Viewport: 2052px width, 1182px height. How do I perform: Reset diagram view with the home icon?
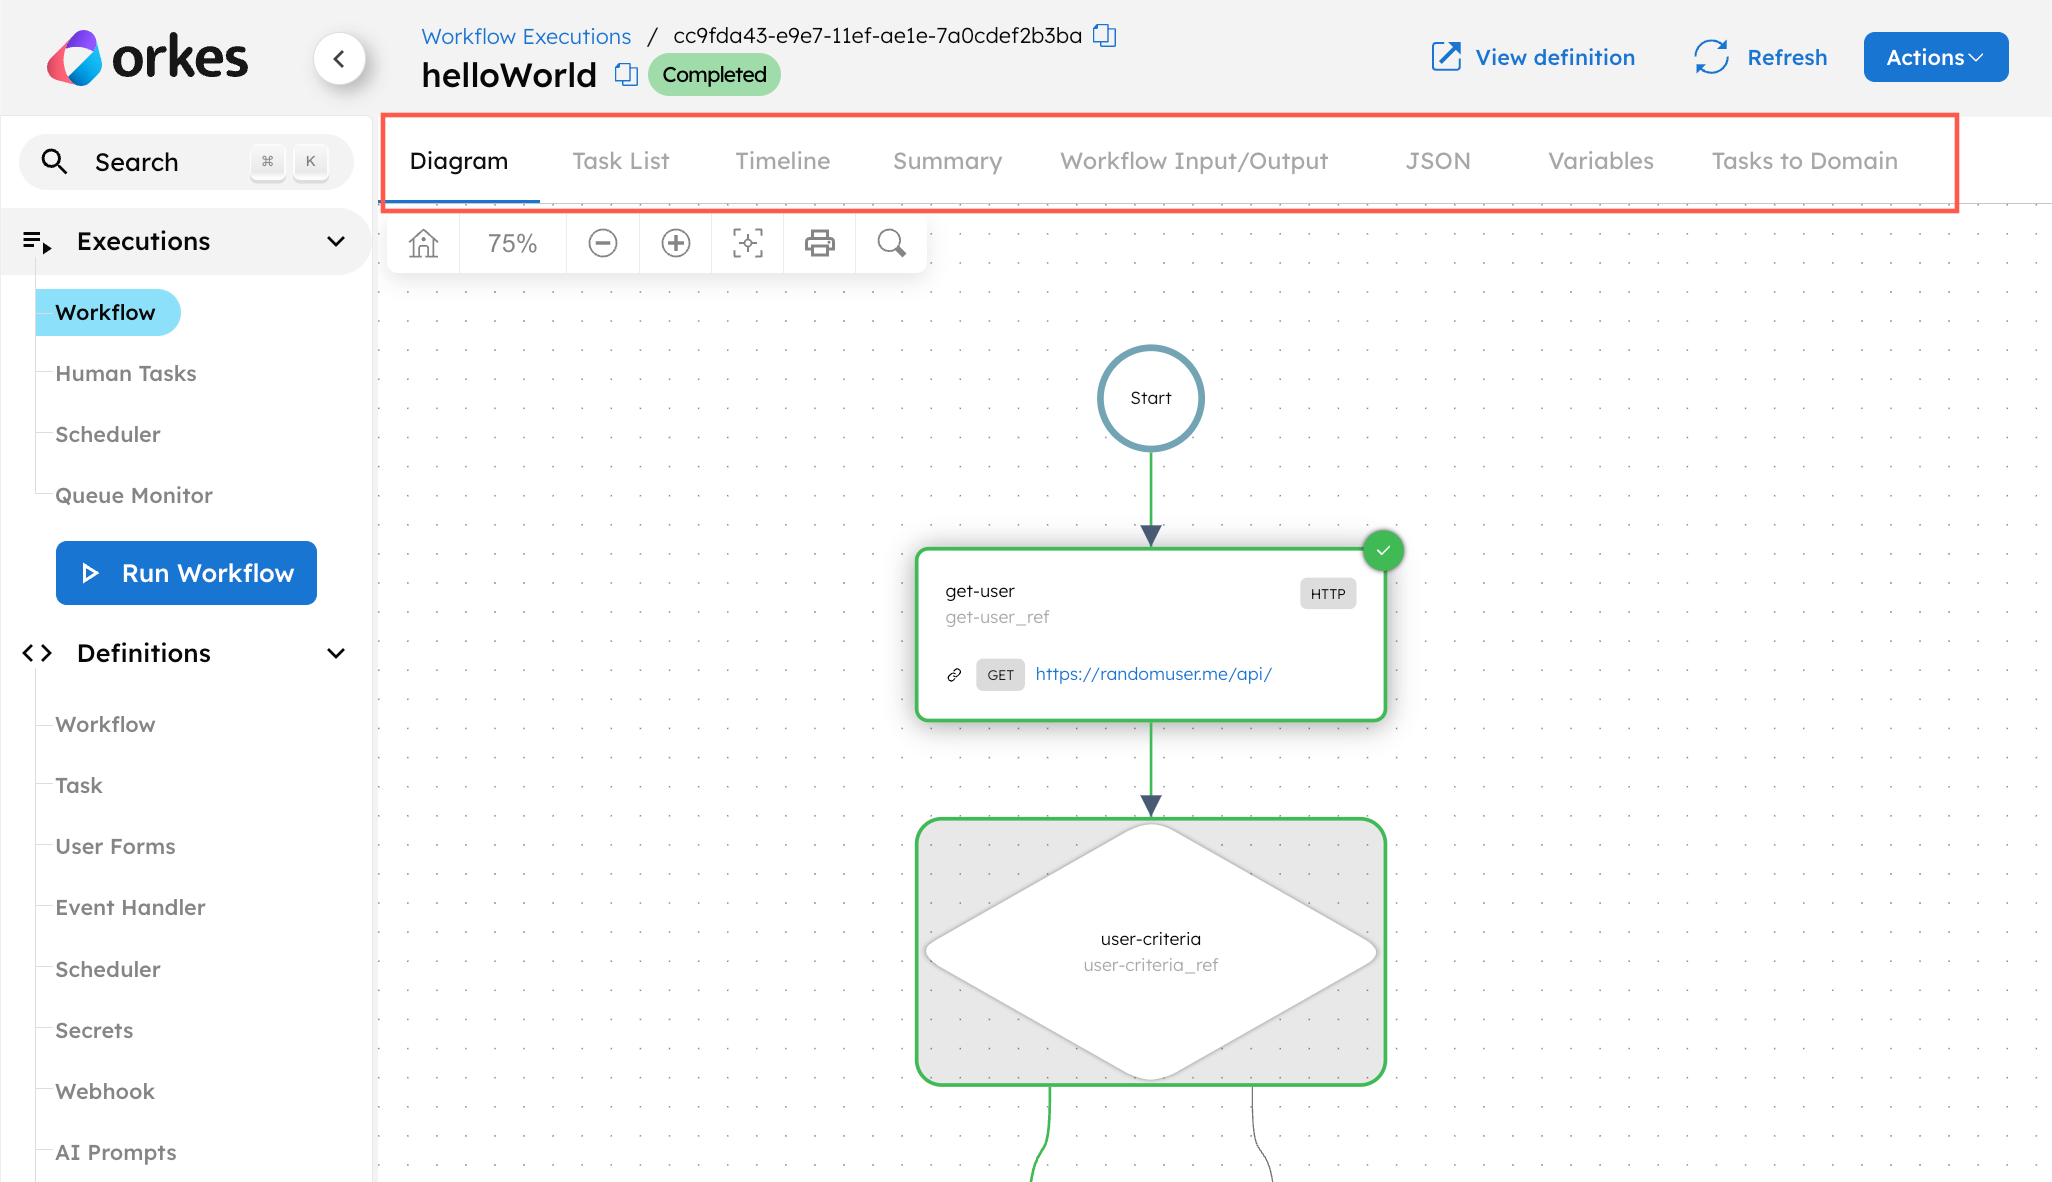coord(424,243)
